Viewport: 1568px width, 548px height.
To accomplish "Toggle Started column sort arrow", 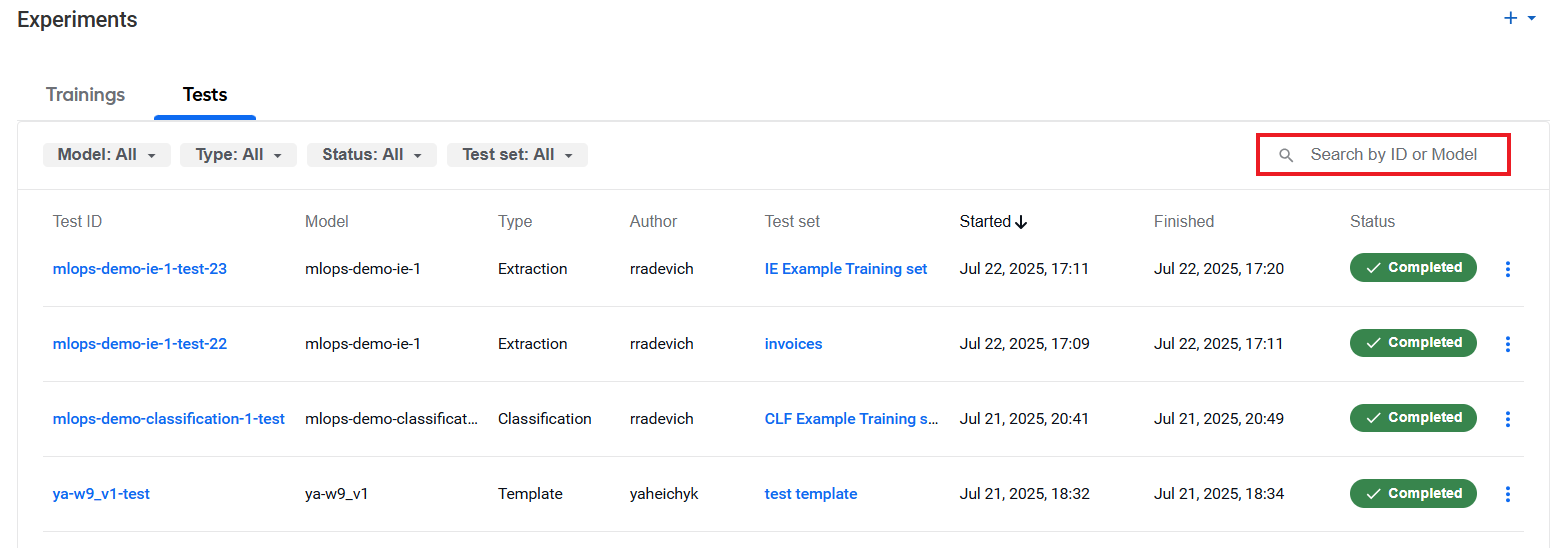I will click(x=1021, y=222).
